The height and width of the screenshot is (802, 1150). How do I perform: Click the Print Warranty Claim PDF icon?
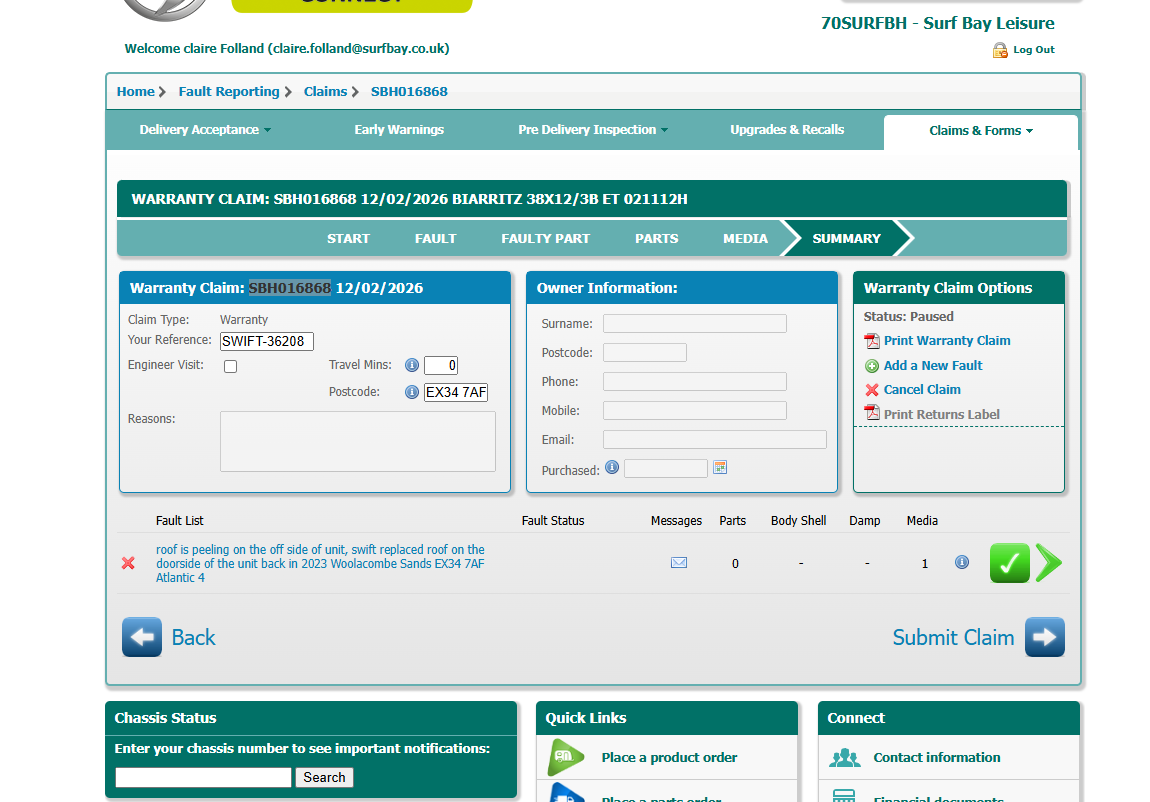pos(872,341)
